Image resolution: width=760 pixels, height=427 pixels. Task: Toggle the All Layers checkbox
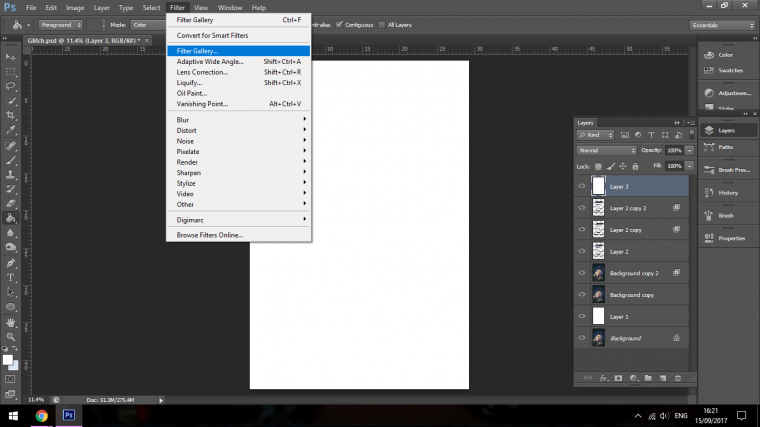coord(382,25)
